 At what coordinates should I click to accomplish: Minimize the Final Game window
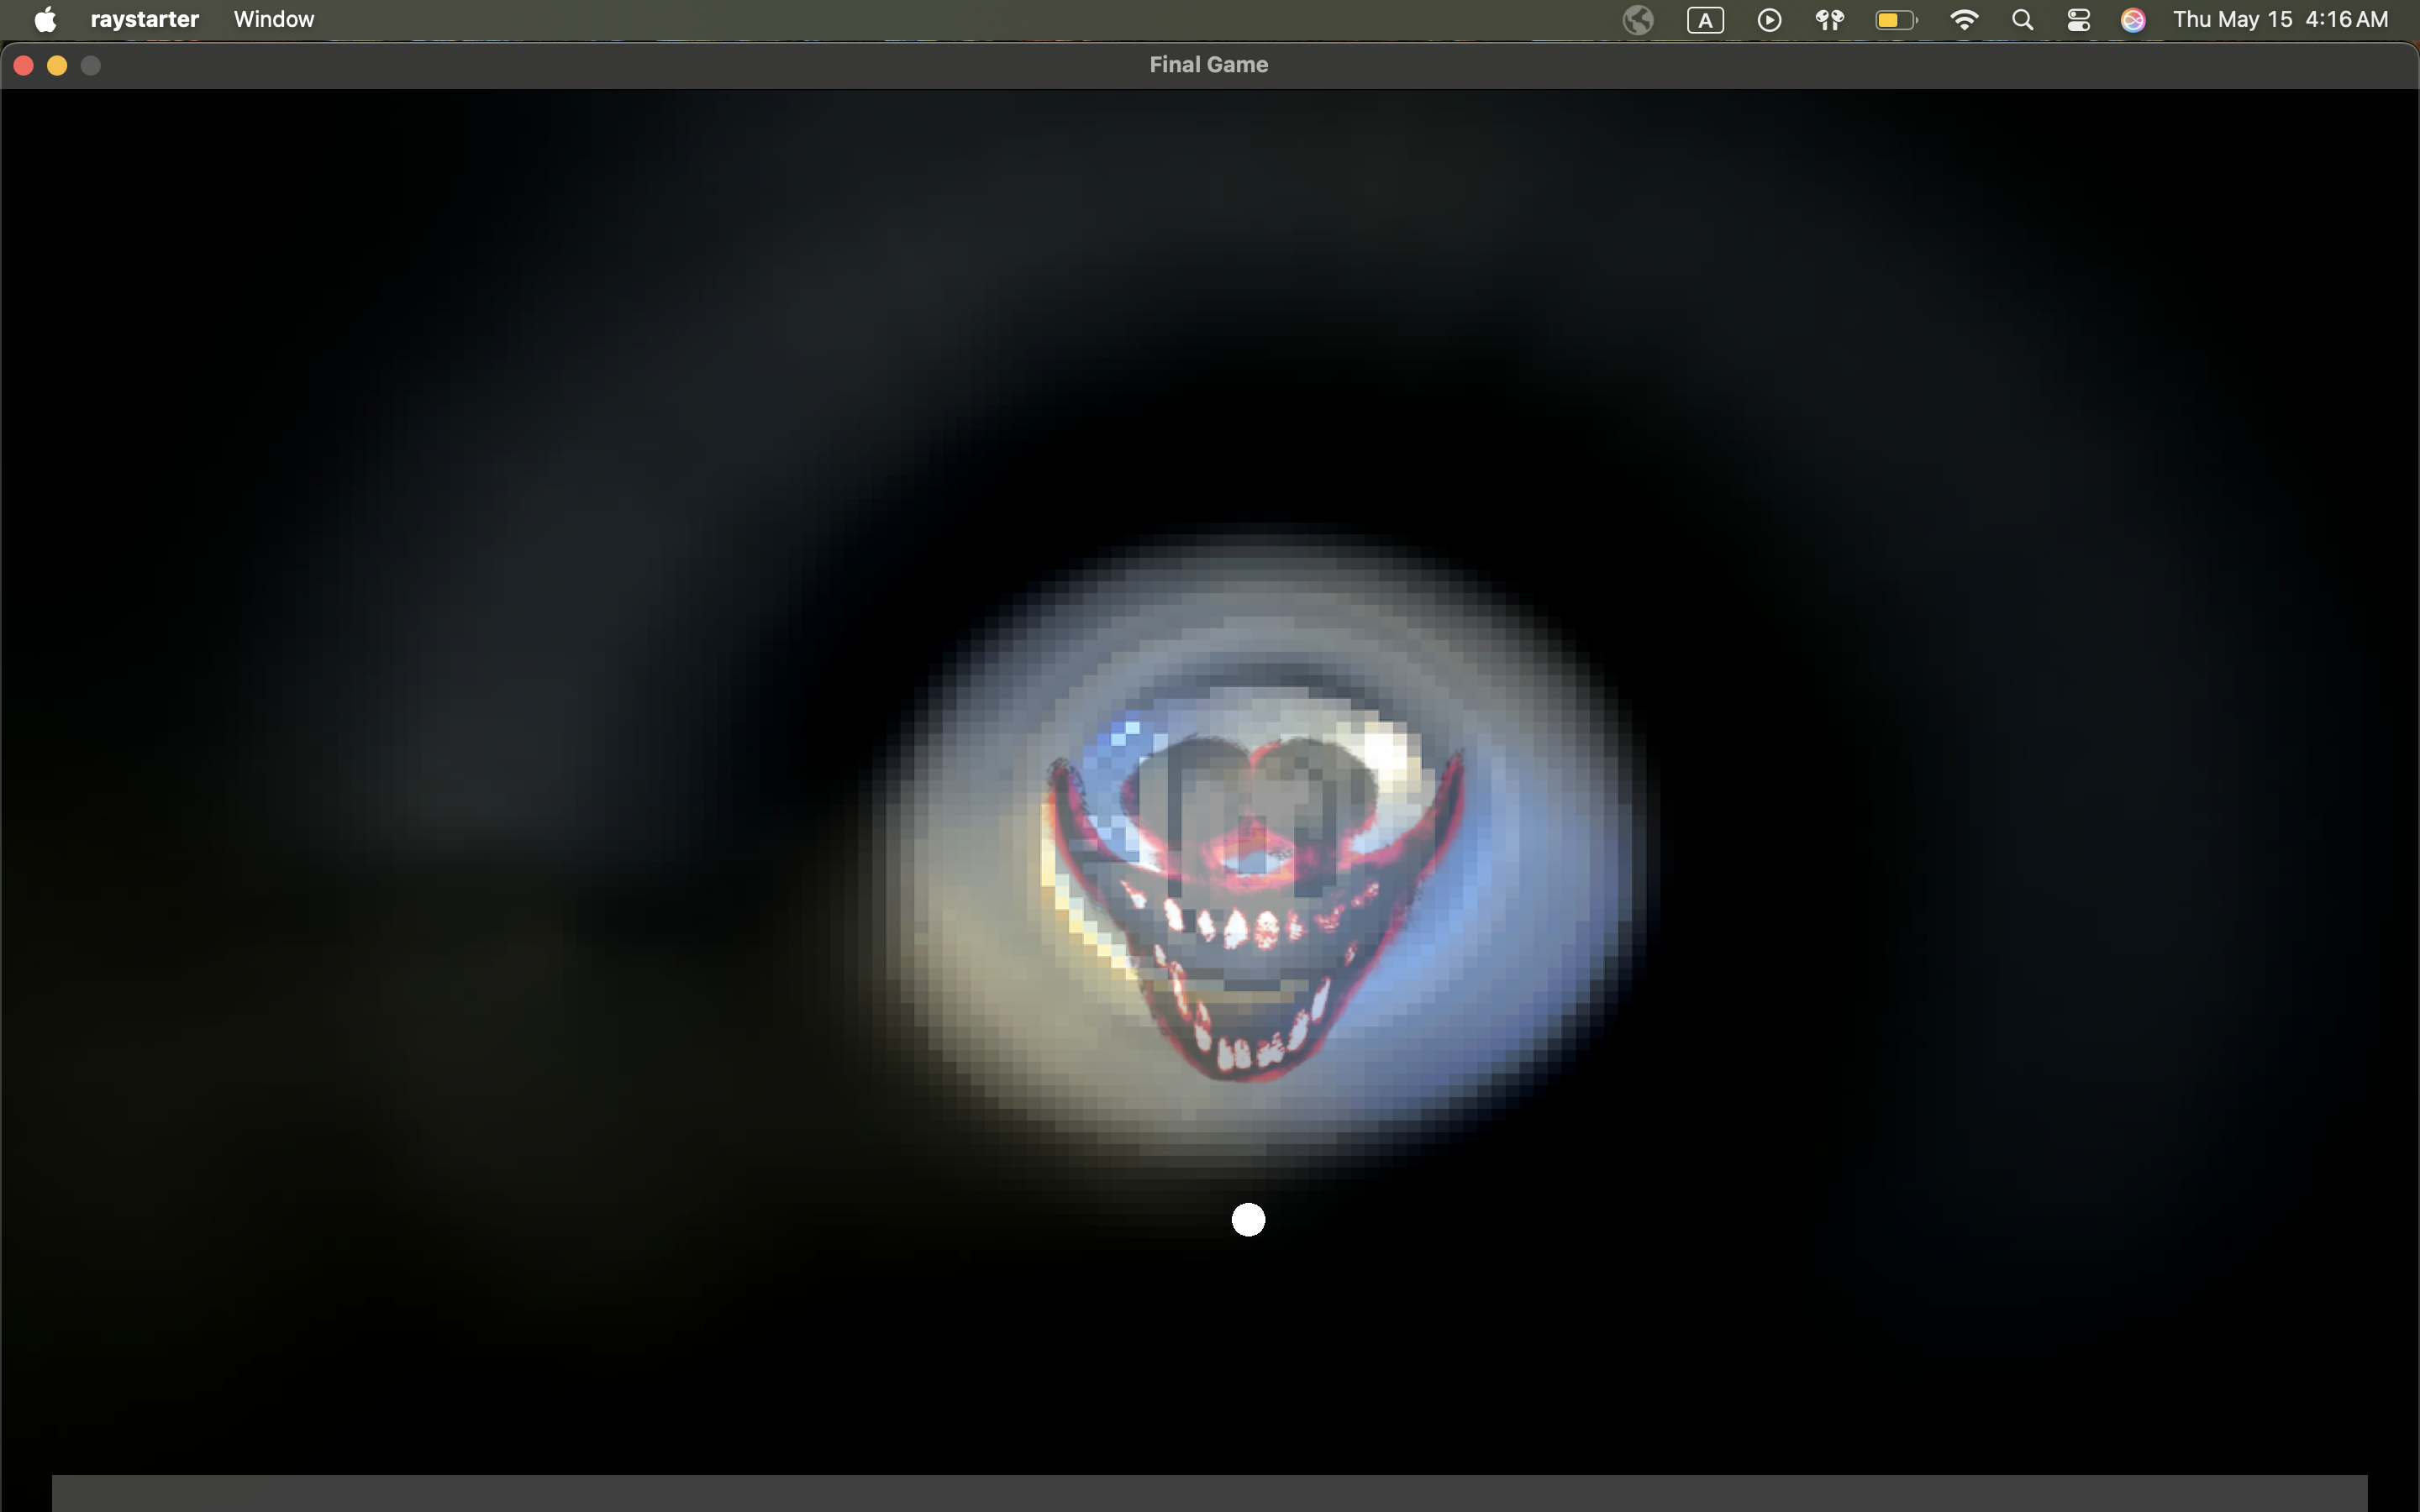[x=57, y=66]
